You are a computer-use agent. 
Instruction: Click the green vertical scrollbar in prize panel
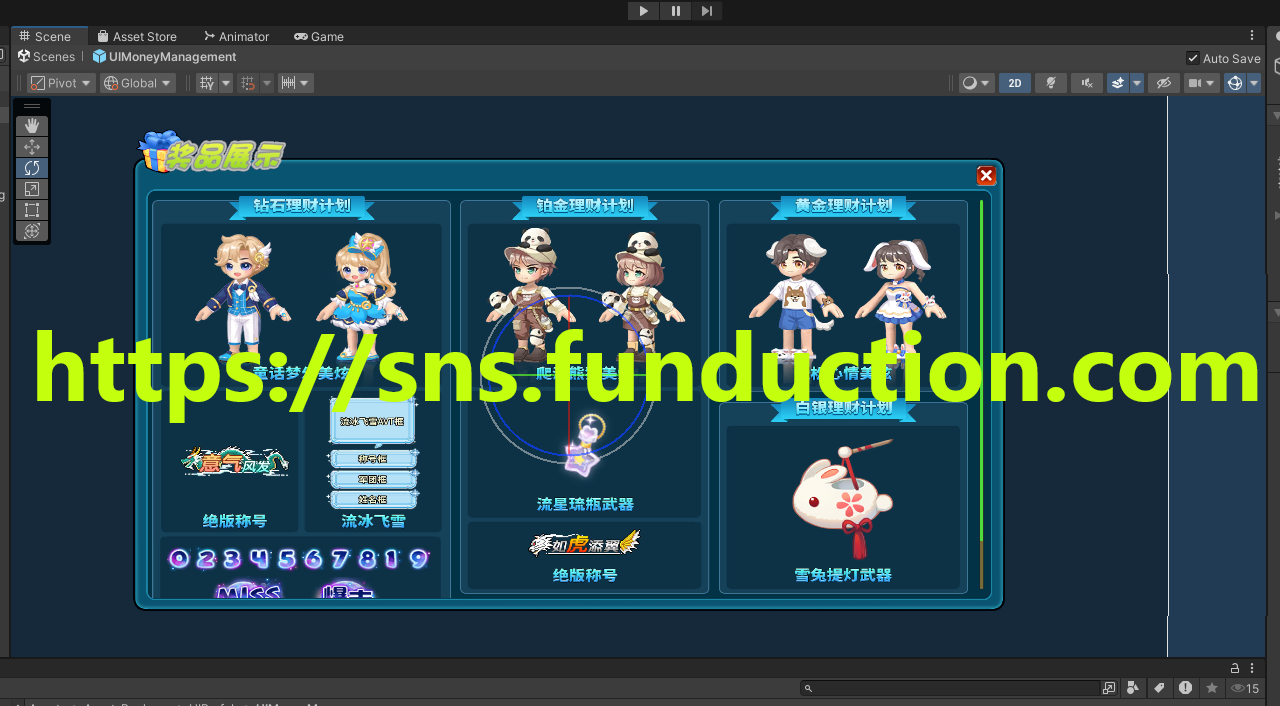pos(982,372)
